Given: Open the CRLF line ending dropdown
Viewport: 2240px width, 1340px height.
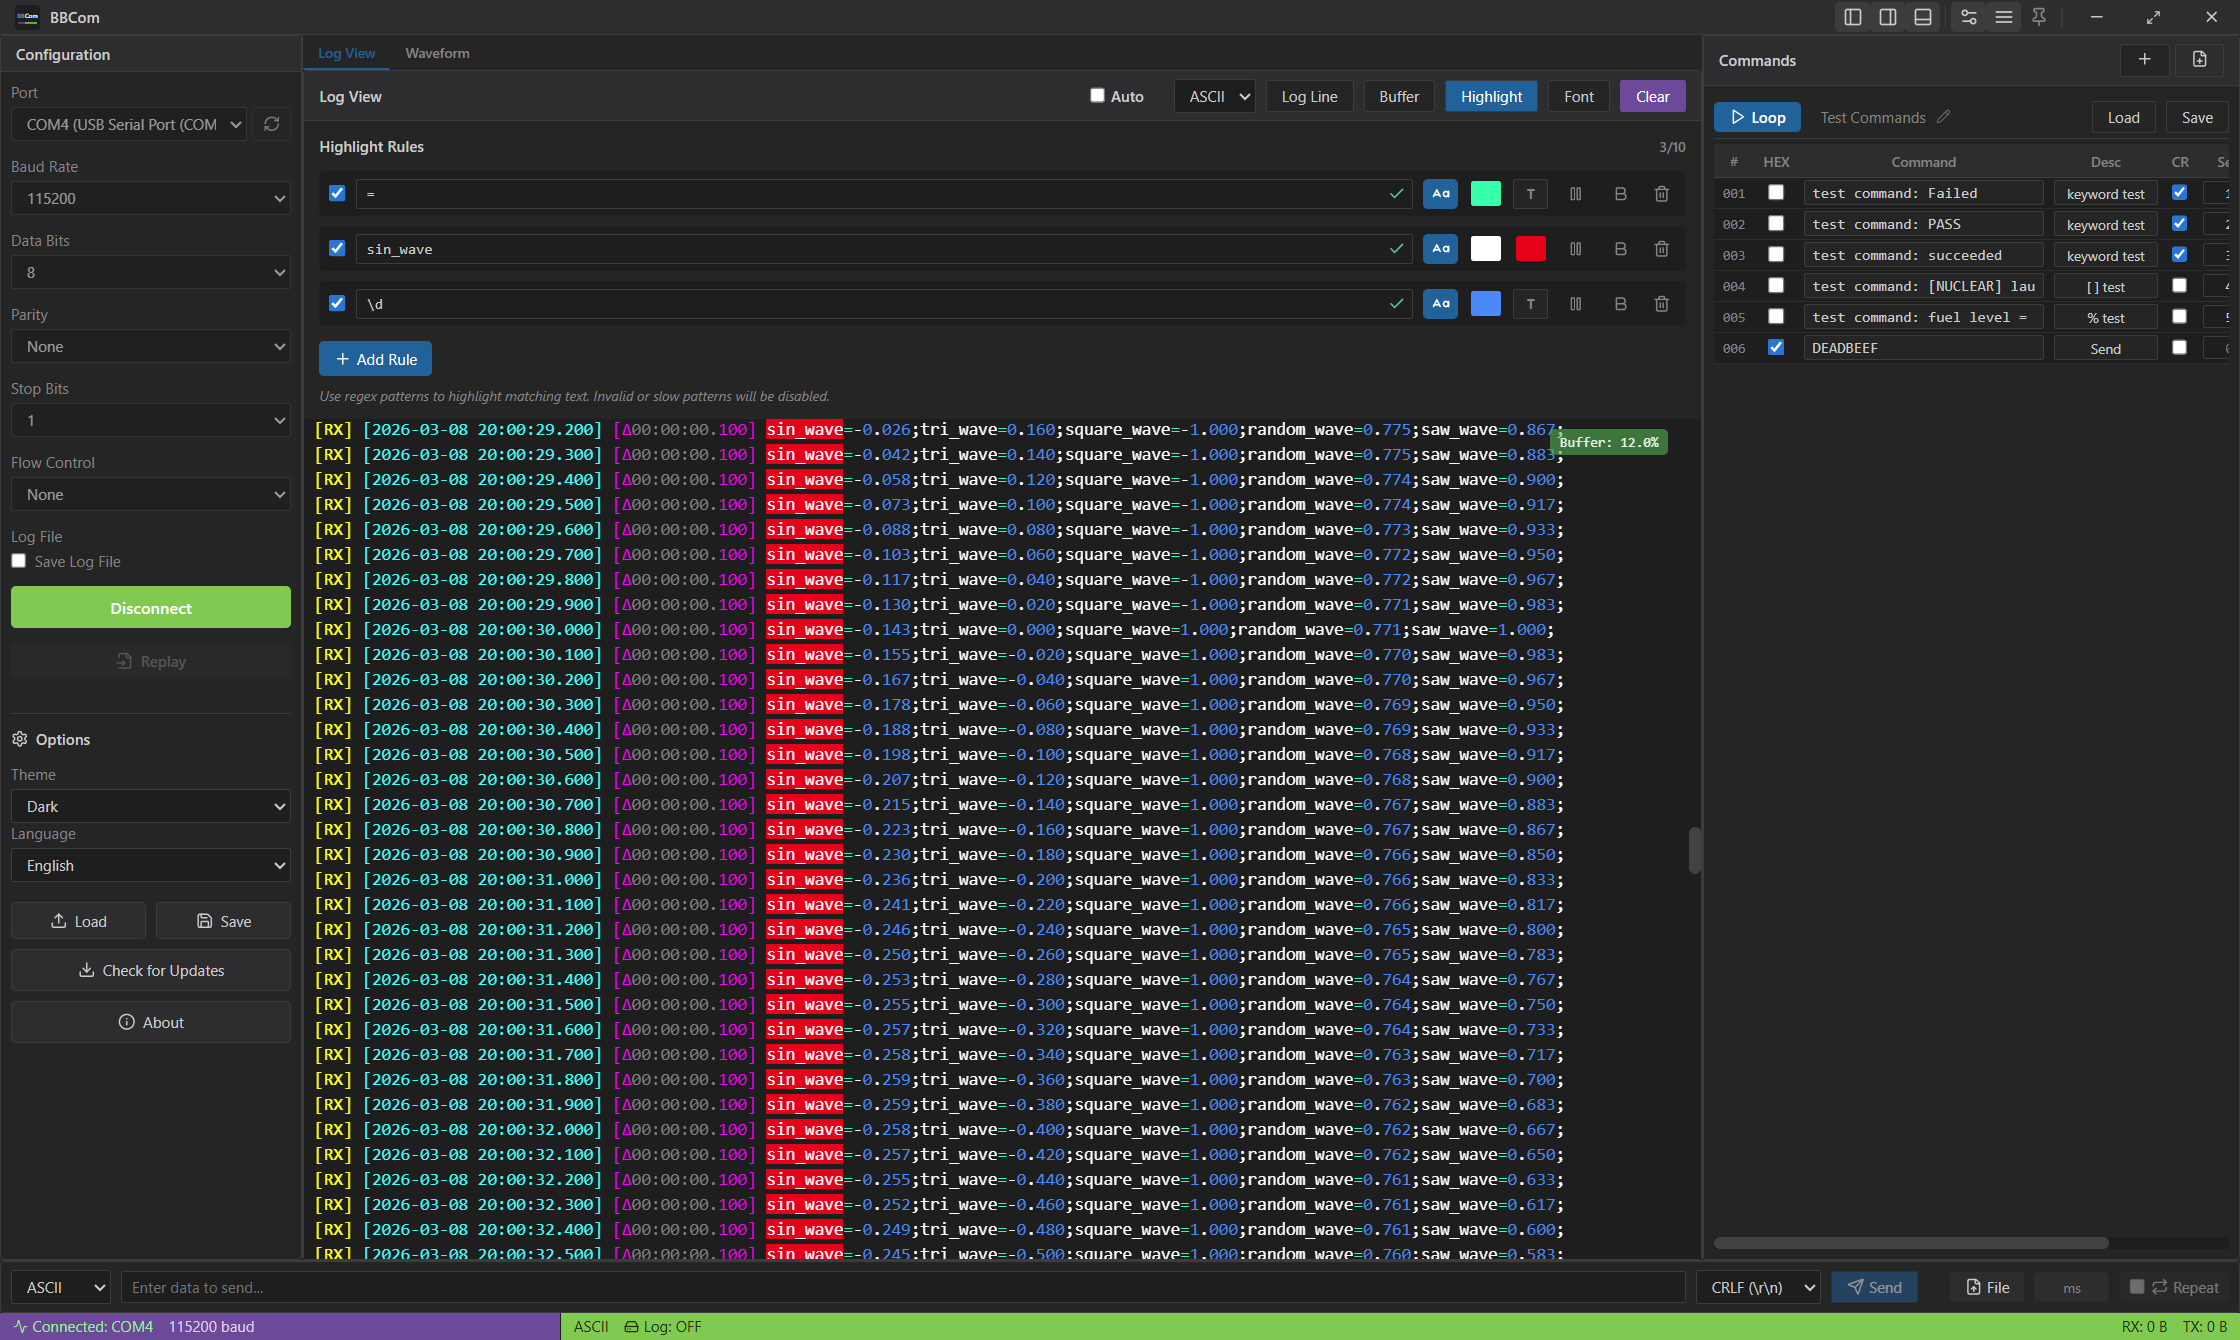Looking at the screenshot, I should click(x=1759, y=1287).
